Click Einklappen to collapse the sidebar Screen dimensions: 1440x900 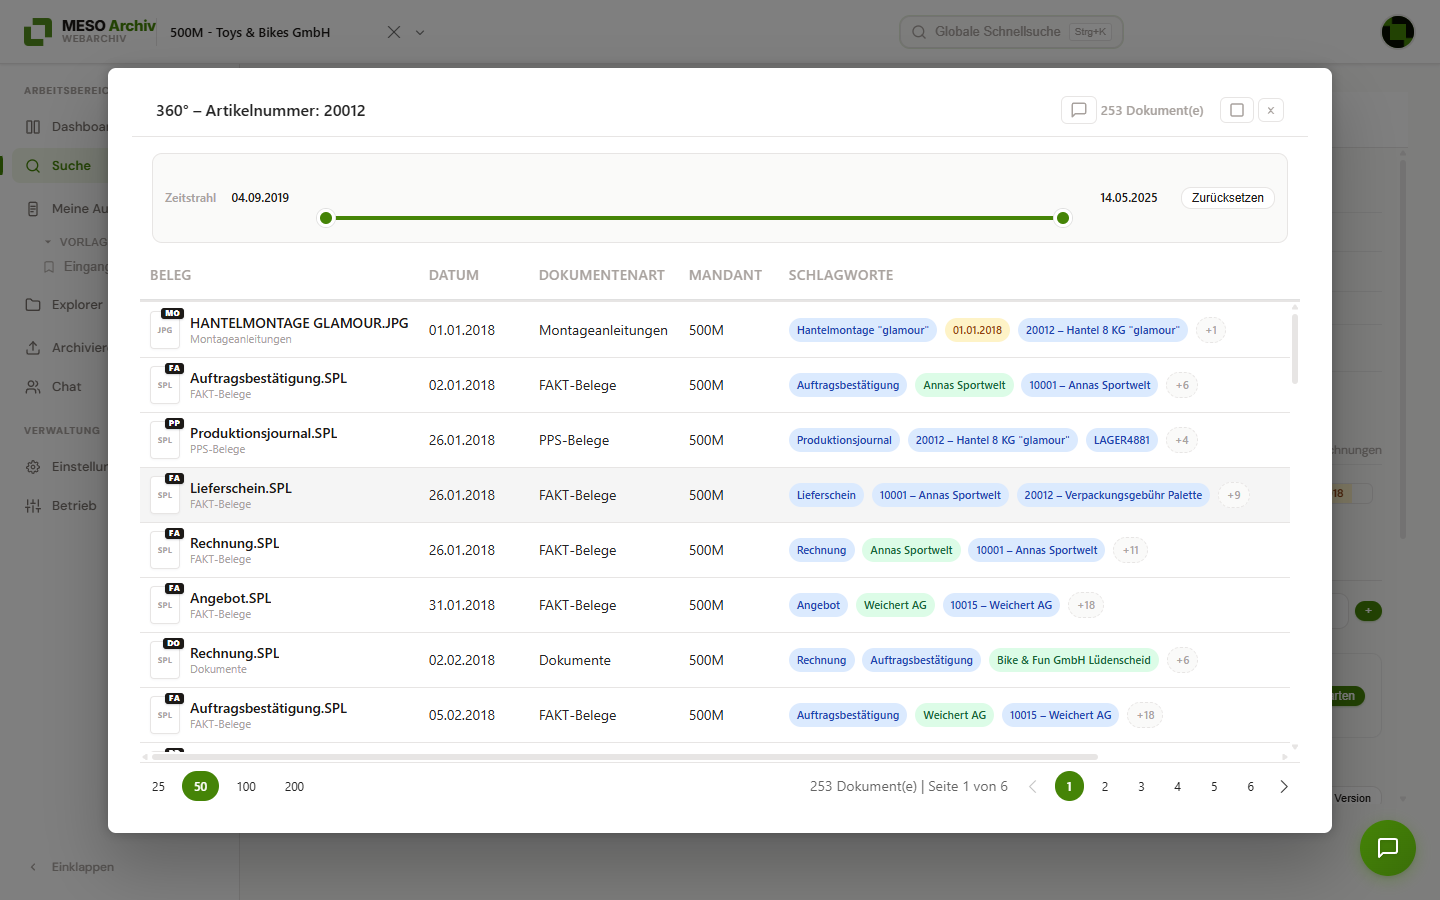tap(83, 867)
